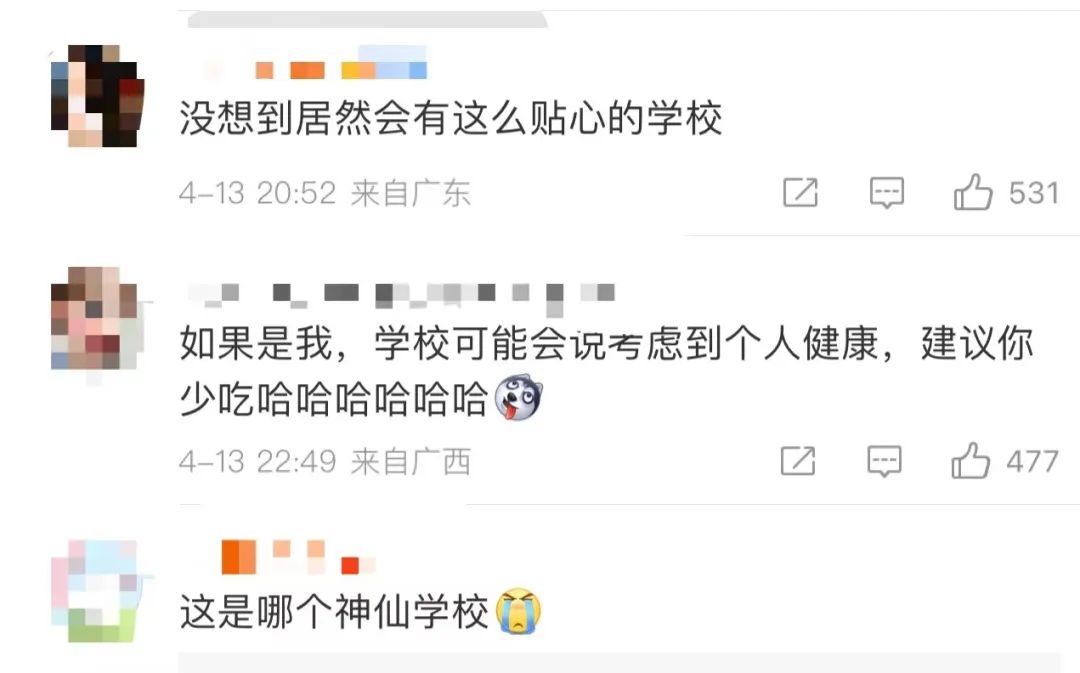The width and height of the screenshot is (1080, 673).
Task: Tap the reply bubble icon on the 来自广西 comment
Action: point(884,462)
